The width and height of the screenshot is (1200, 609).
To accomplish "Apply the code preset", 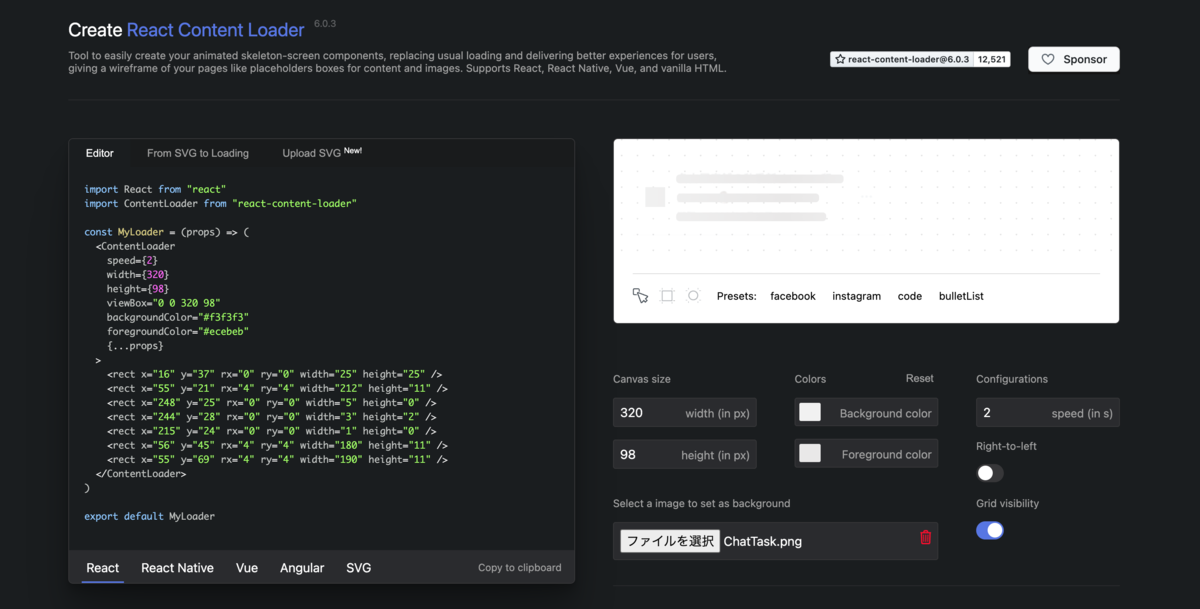I will pyautogui.click(x=910, y=296).
